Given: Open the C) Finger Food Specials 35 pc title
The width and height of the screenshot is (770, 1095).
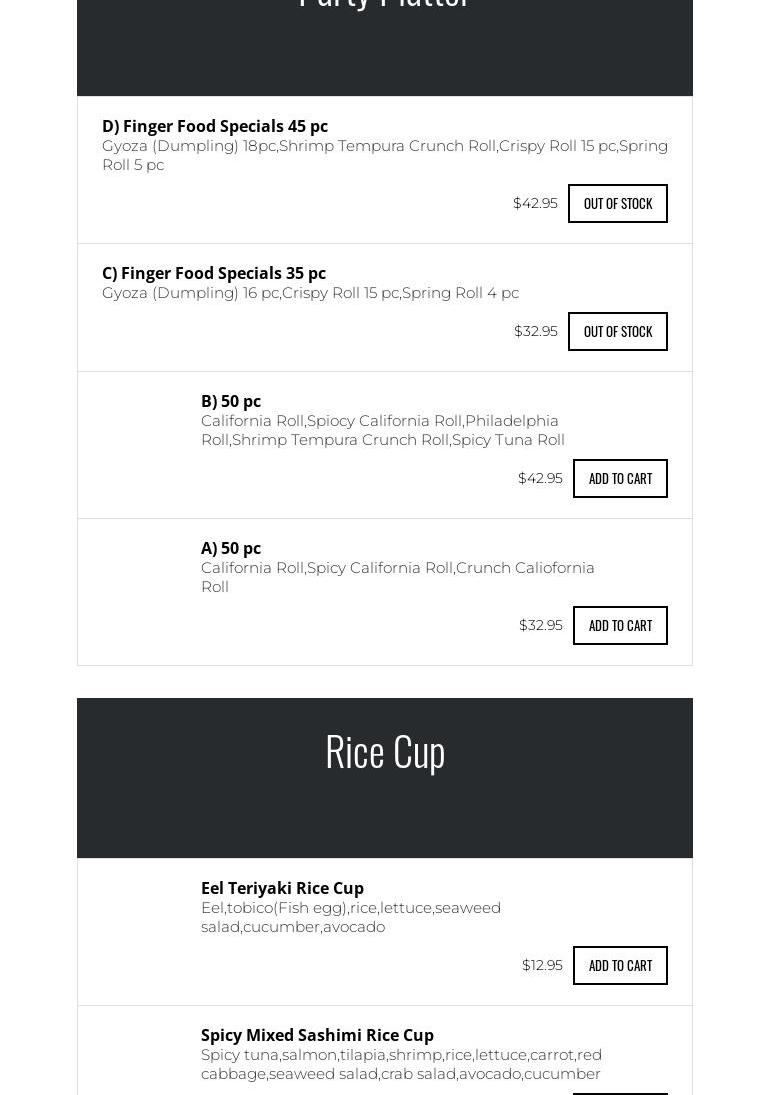Looking at the screenshot, I should 214,273.
